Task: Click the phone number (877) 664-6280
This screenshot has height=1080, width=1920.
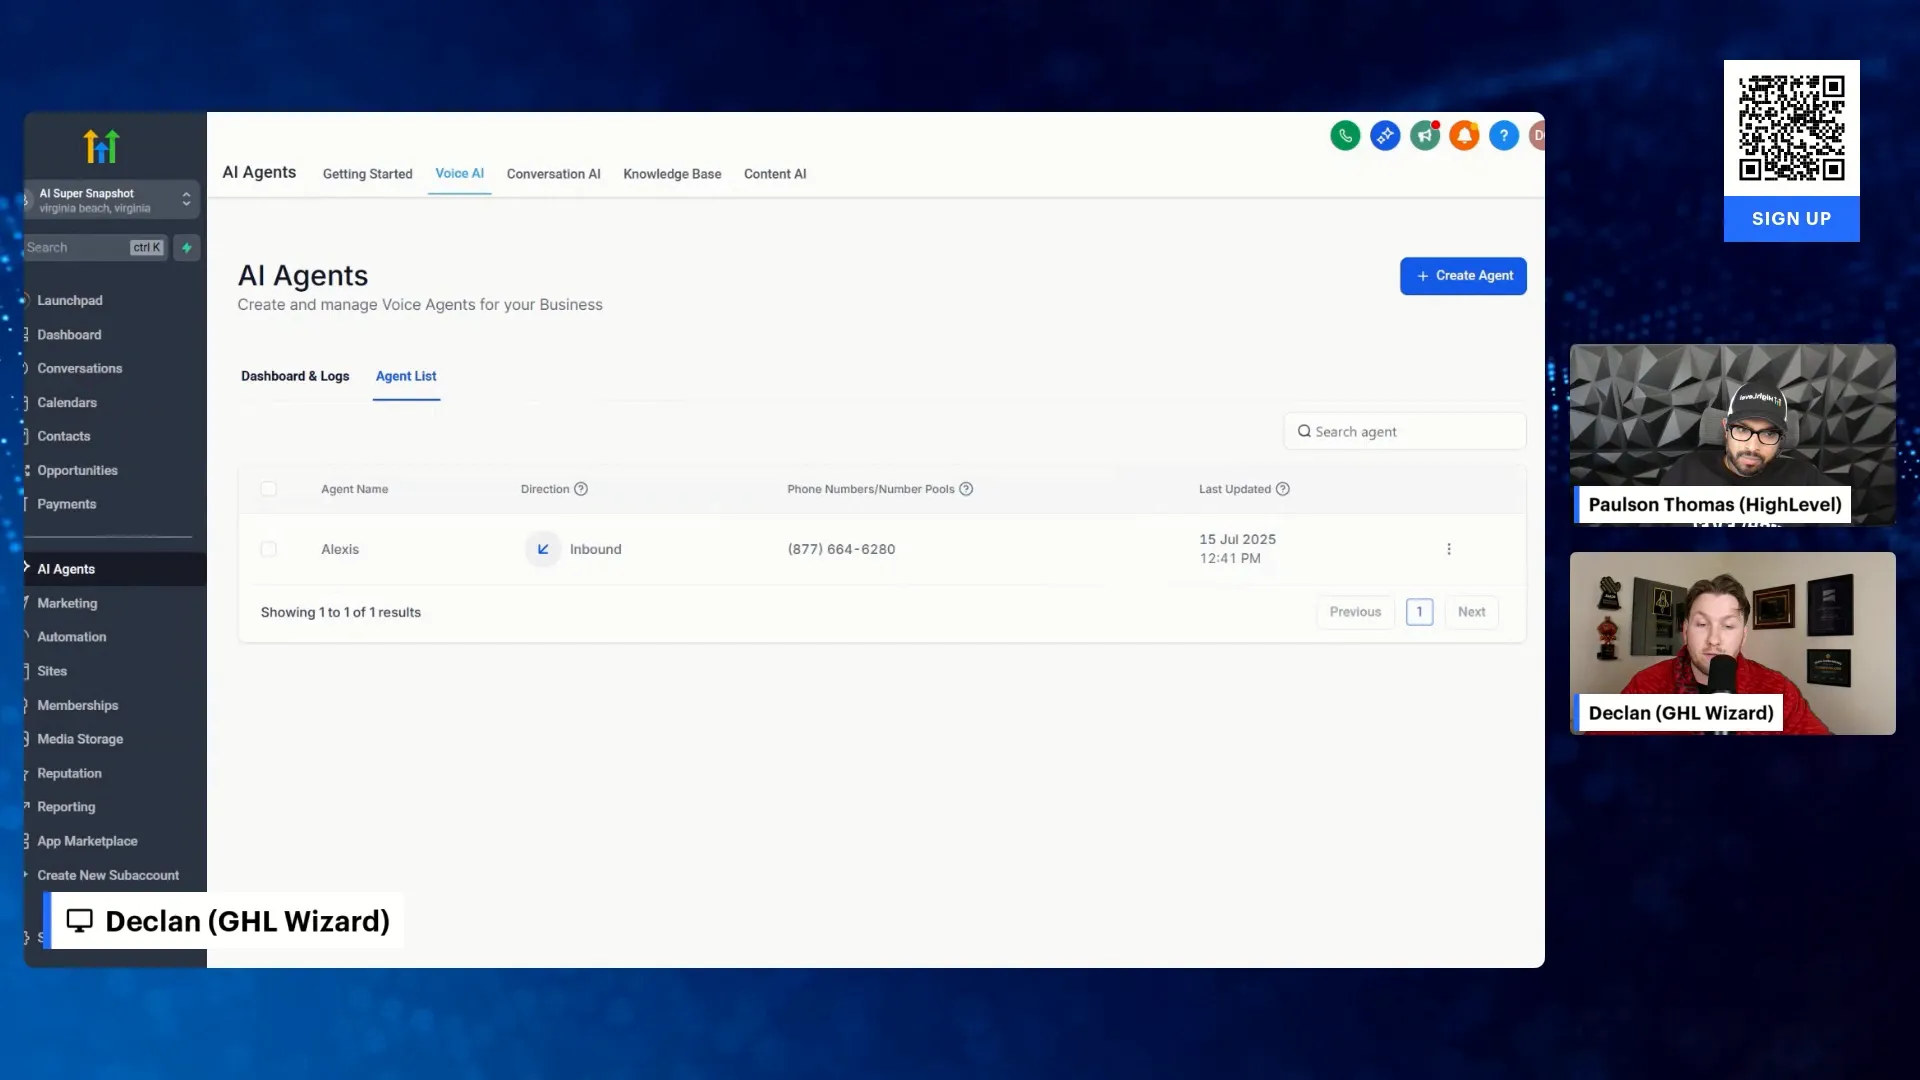Action: 841,549
